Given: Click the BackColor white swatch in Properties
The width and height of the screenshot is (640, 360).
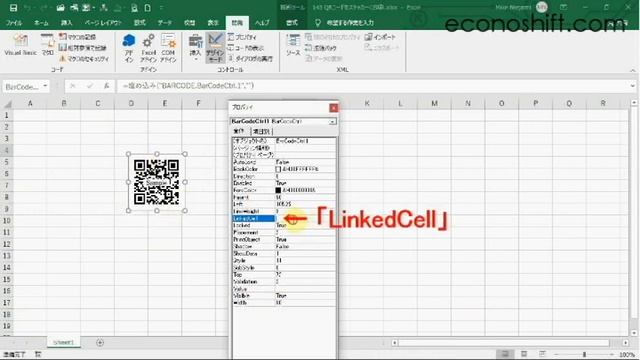Looking at the screenshot, I should (x=278, y=169).
